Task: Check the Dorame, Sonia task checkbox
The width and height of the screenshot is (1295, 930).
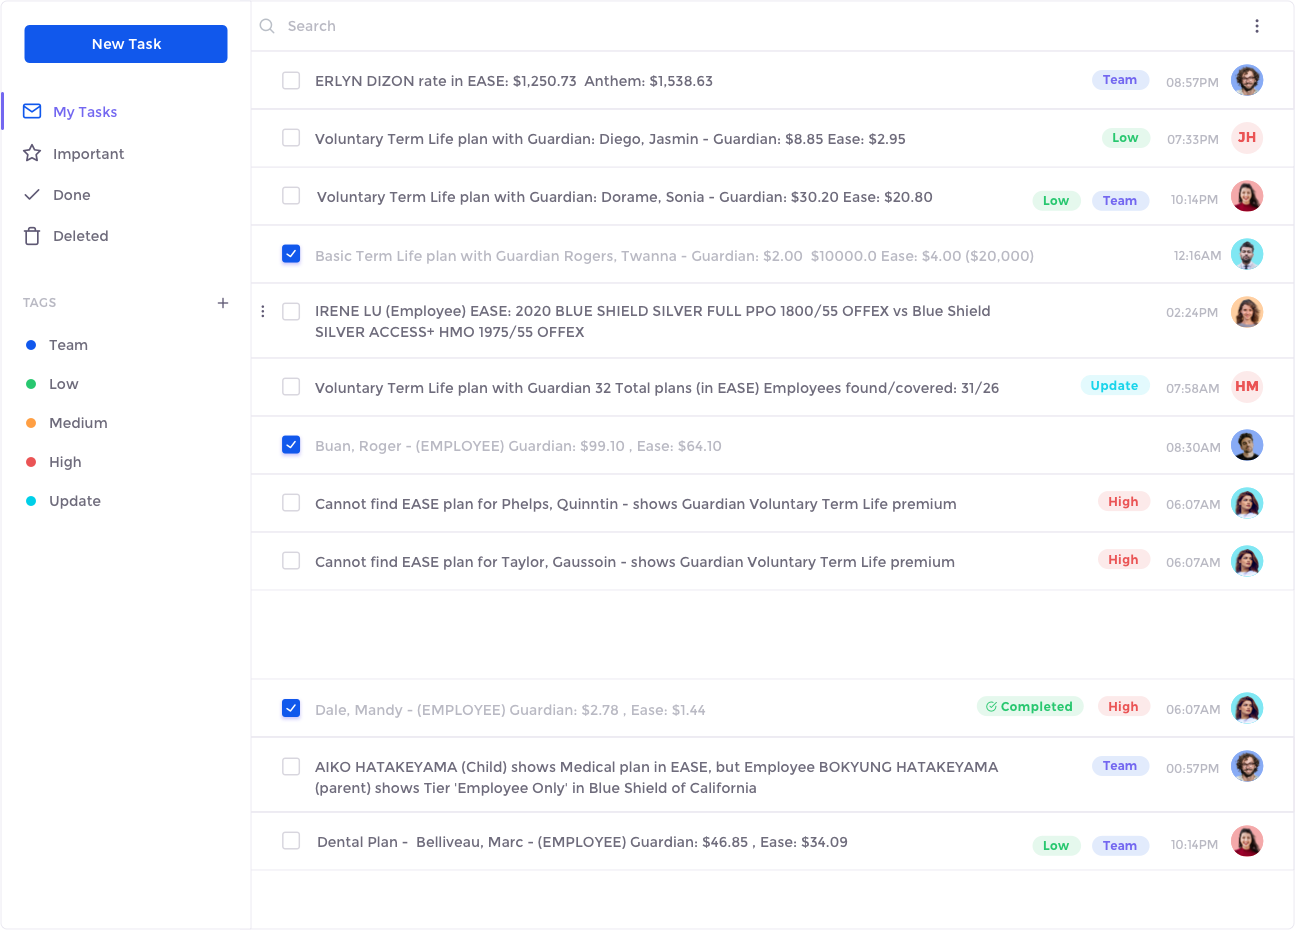Action: click(x=291, y=196)
